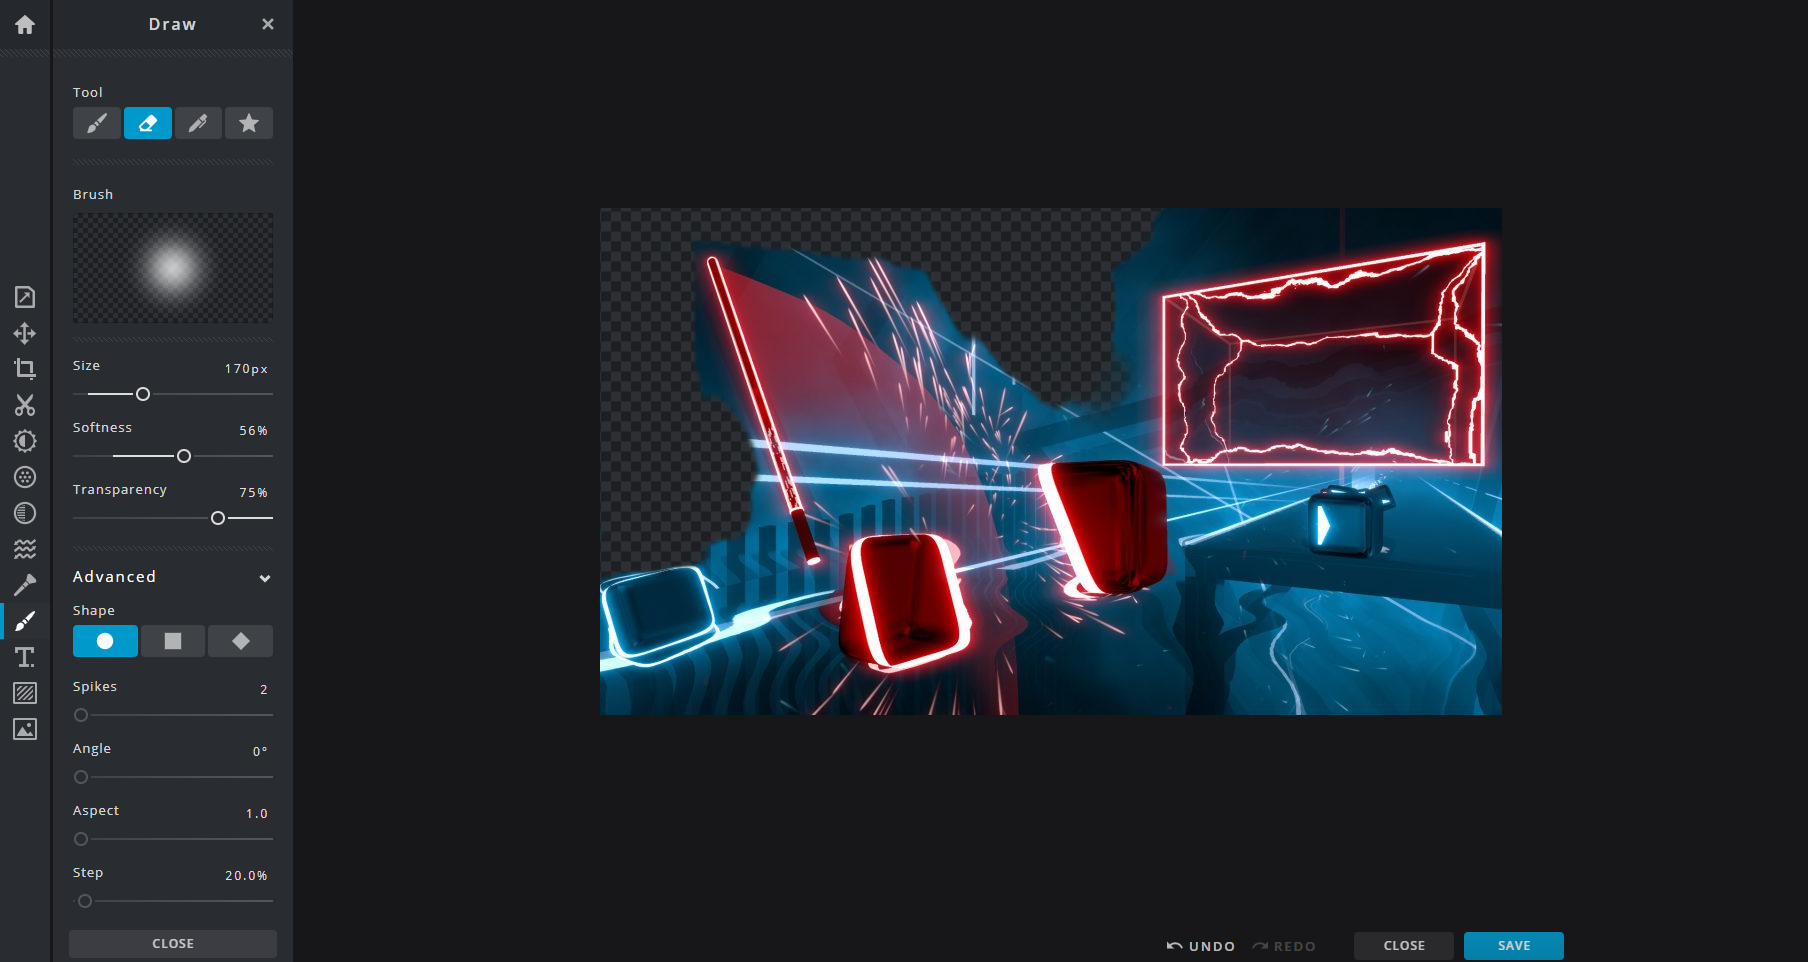Click the Softness value 56%

(253, 431)
